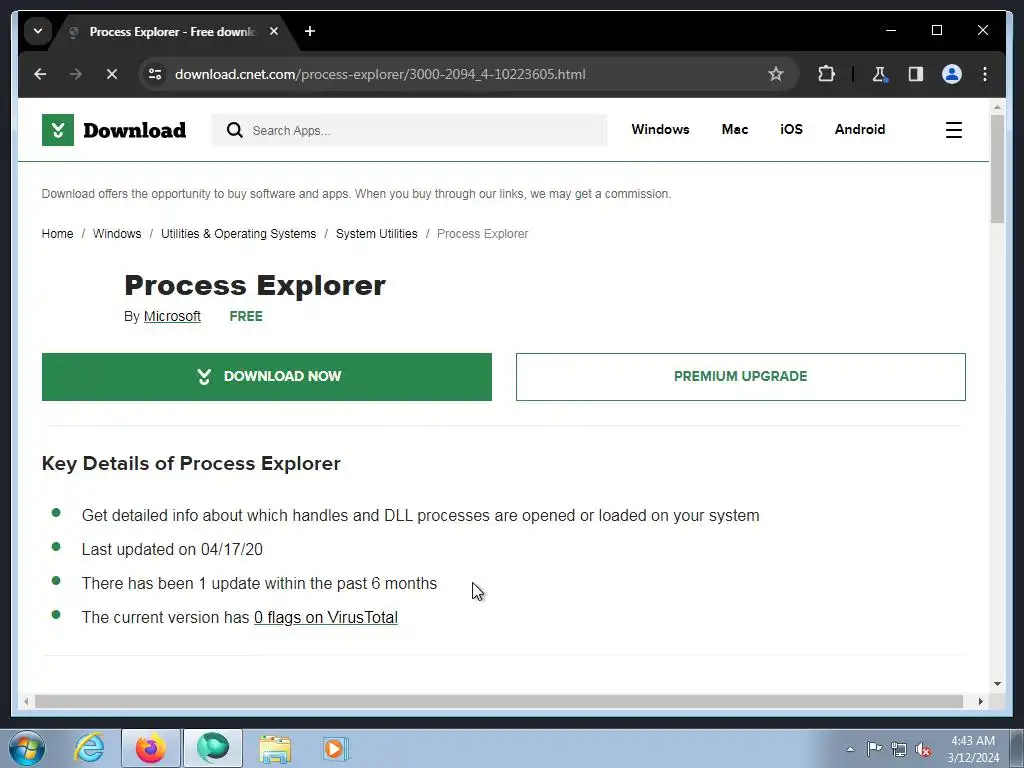Maximize the browser window
Screen dimensions: 1024x768
click(x=936, y=30)
